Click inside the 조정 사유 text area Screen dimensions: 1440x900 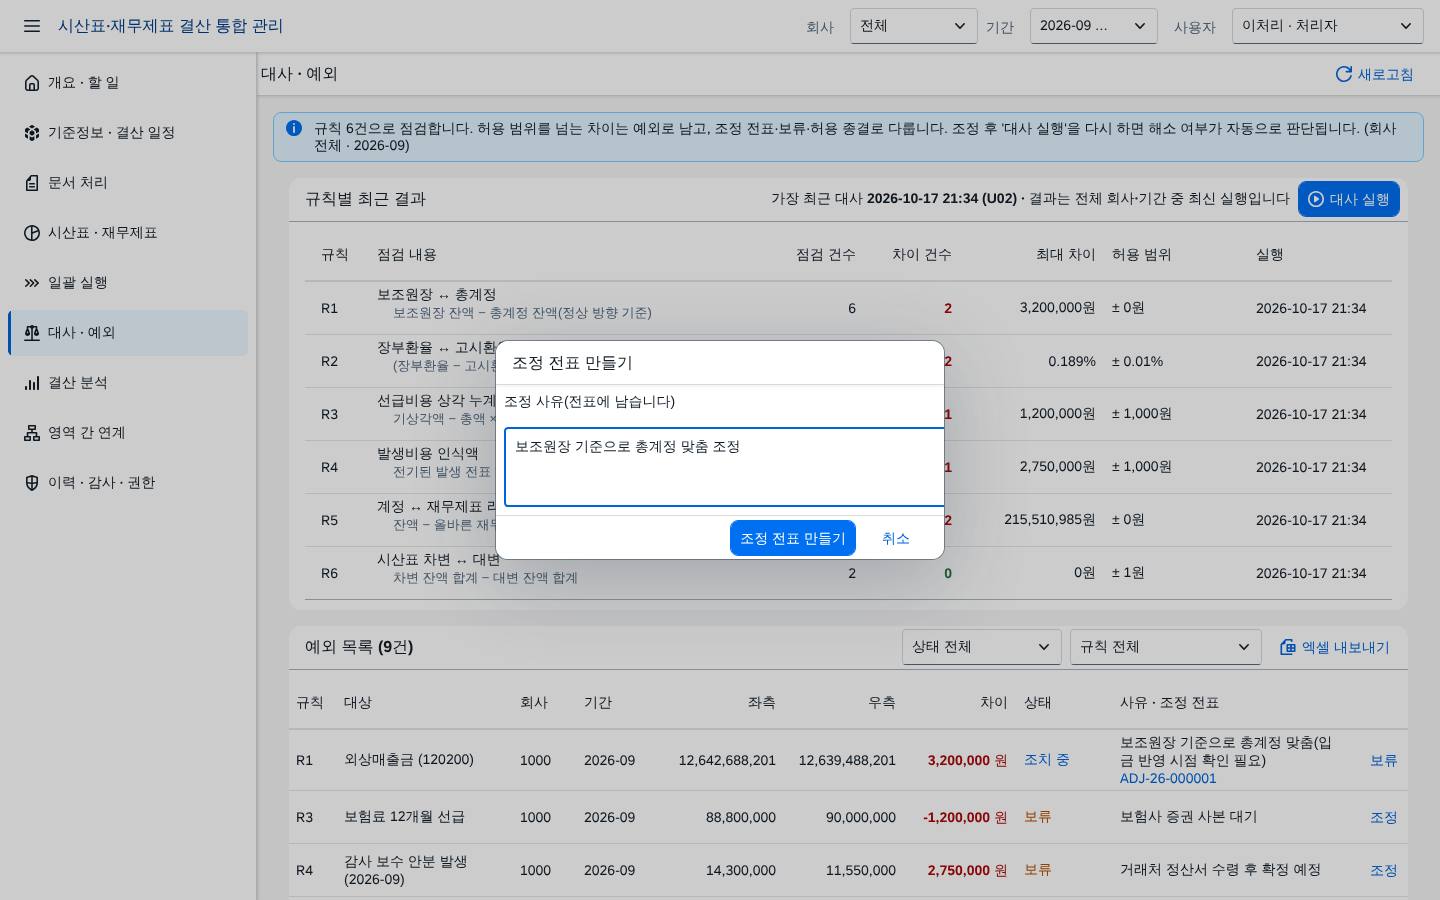click(724, 467)
